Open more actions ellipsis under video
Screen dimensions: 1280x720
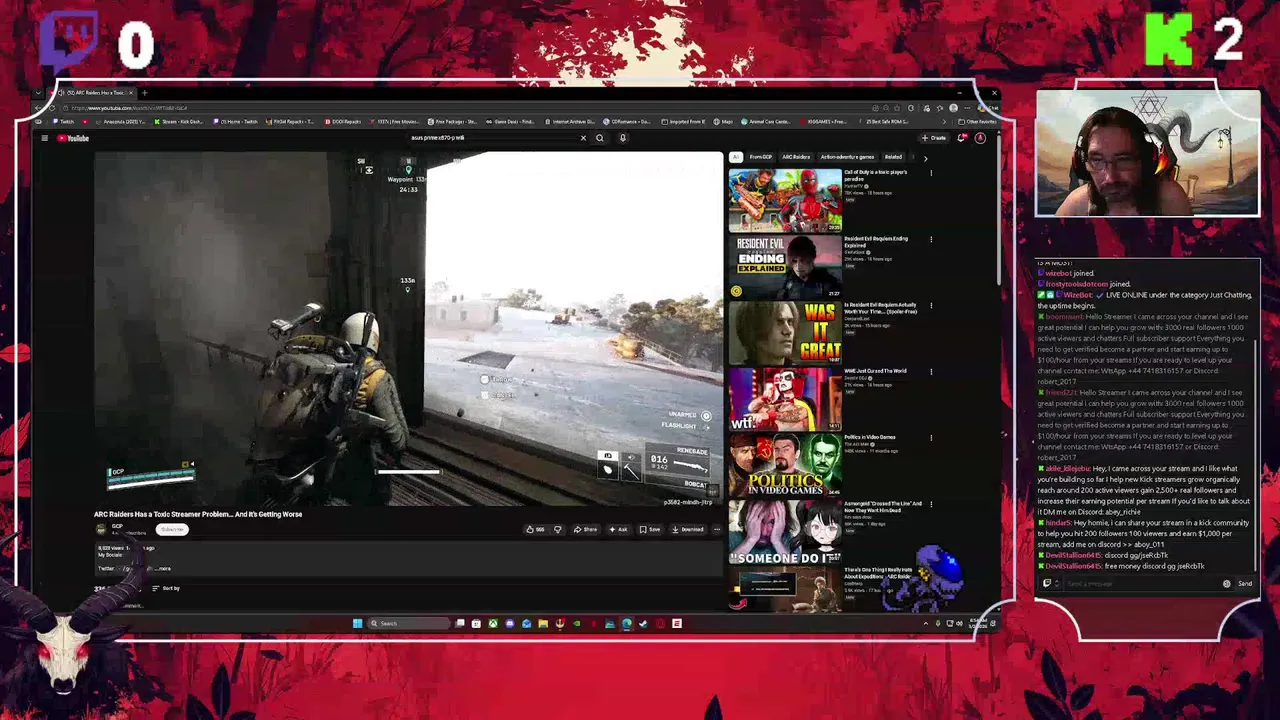[x=716, y=529]
